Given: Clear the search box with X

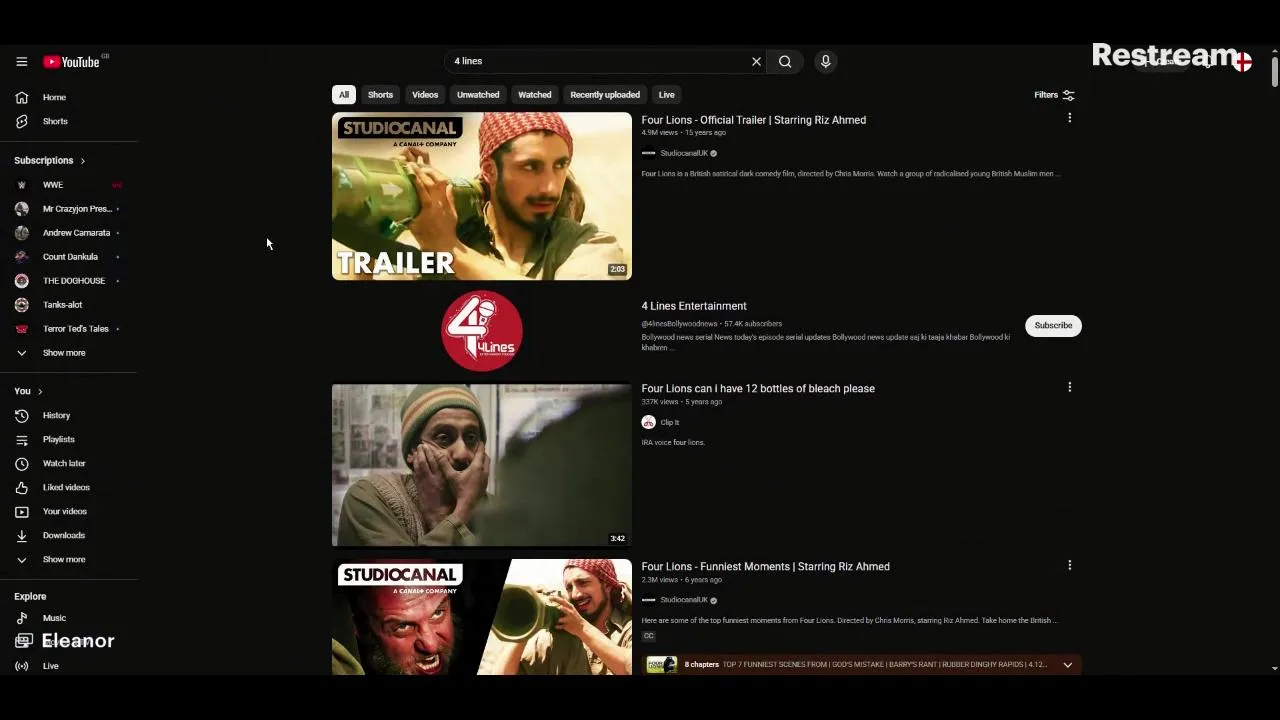Looking at the screenshot, I should 756,62.
